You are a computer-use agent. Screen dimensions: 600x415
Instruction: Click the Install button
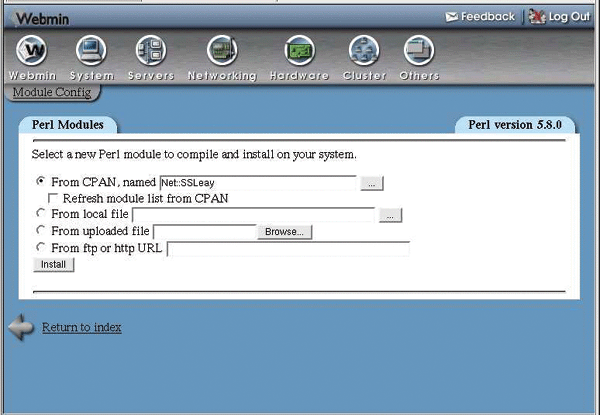pos(53,265)
